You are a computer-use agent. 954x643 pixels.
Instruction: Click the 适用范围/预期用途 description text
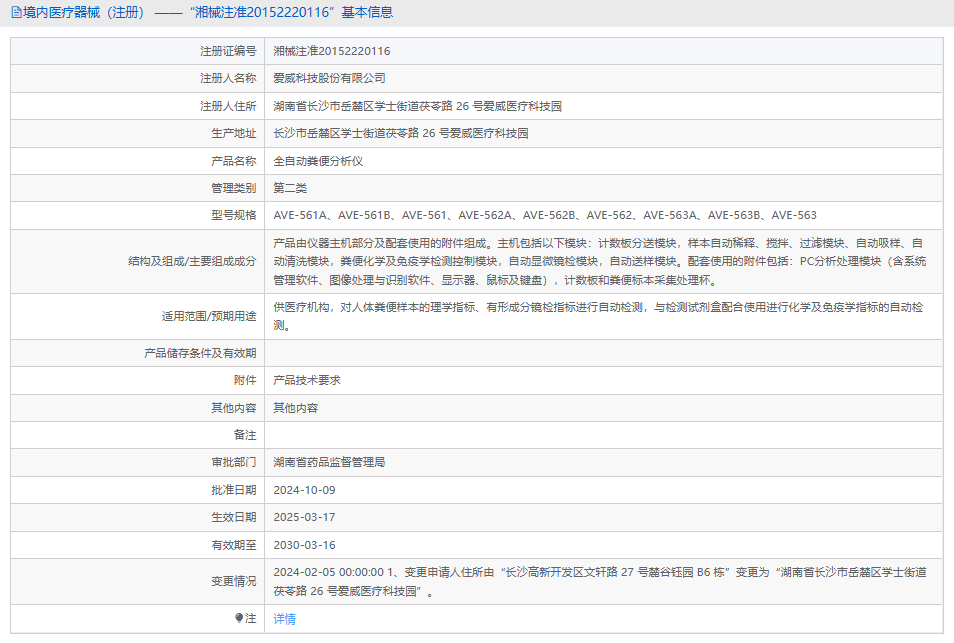click(x=598, y=316)
